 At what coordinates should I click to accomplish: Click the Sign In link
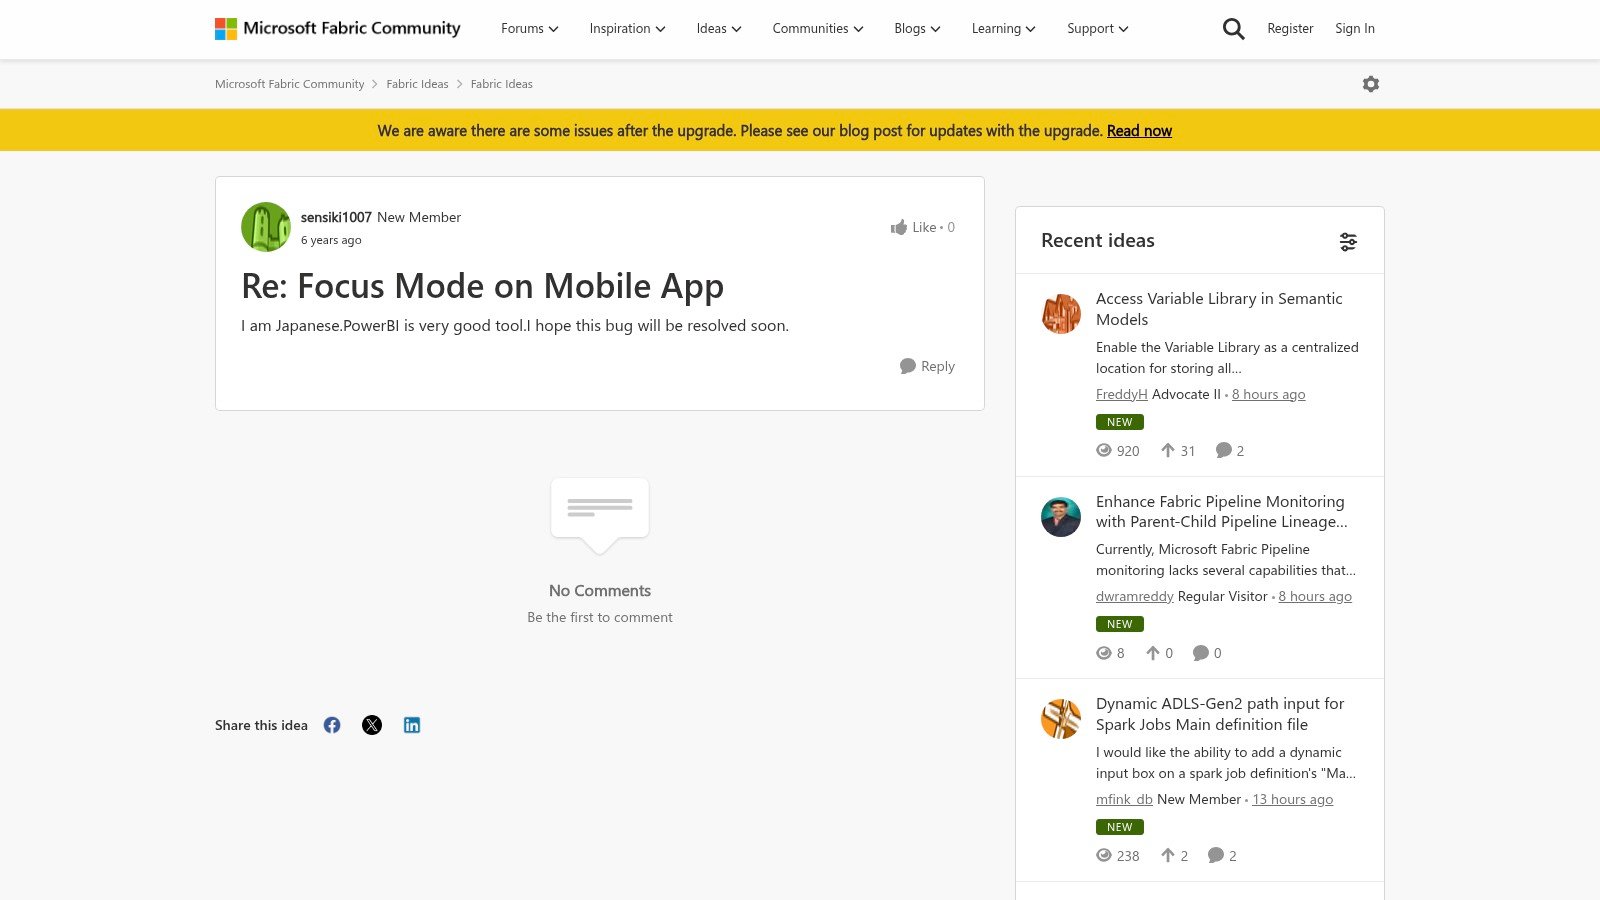[1355, 29]
